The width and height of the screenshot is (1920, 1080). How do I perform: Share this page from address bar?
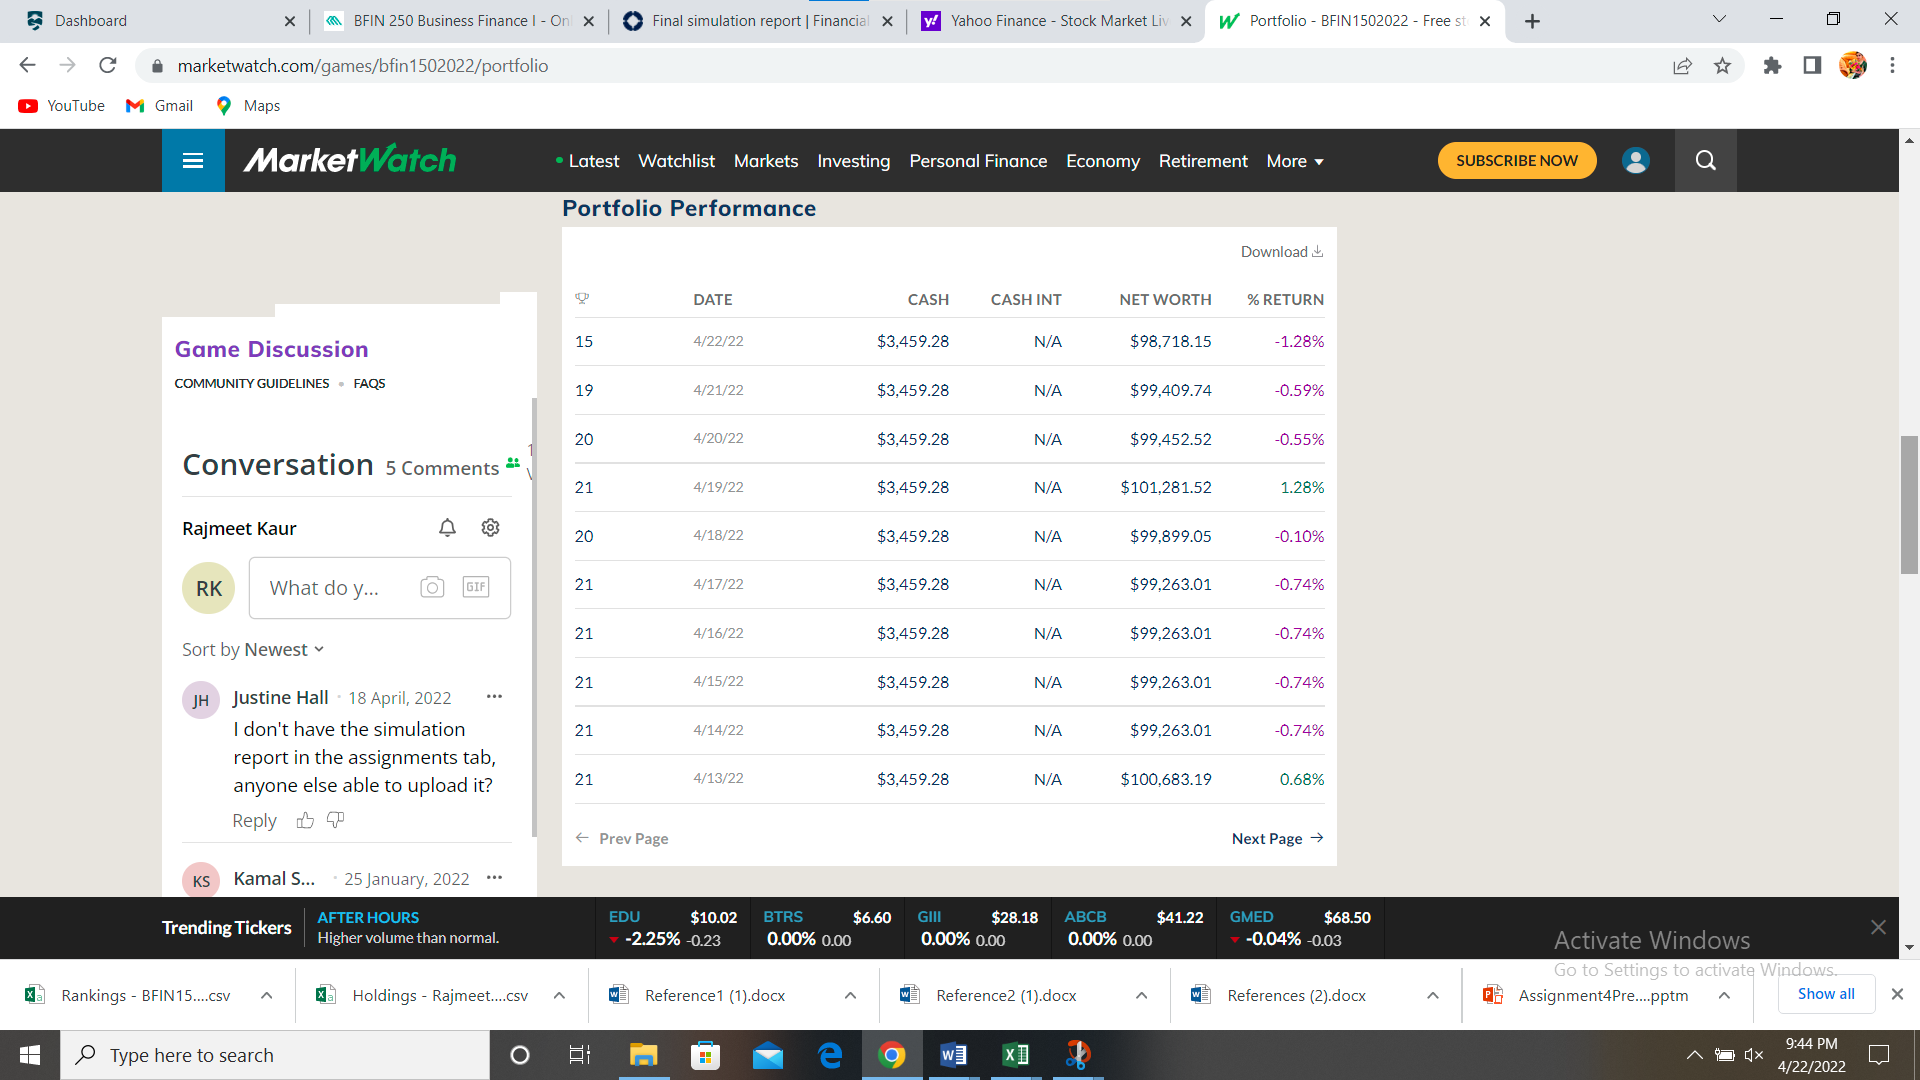pos(1682,66)
